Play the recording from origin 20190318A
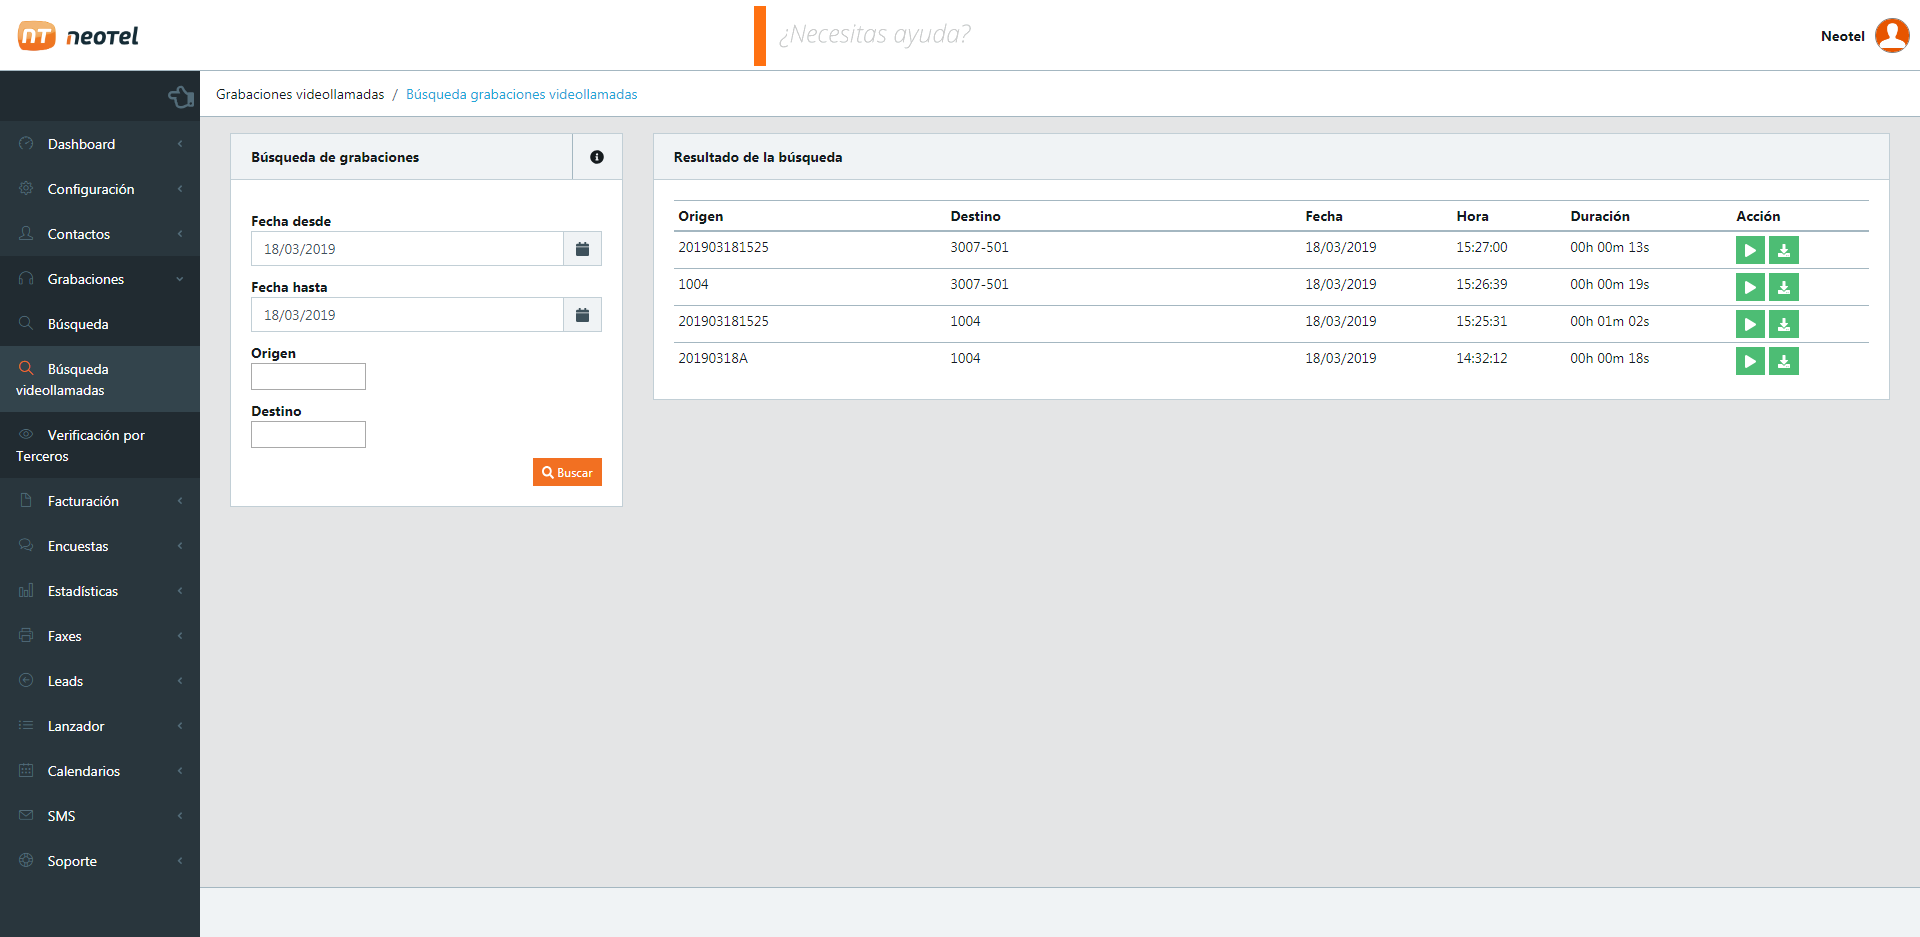1920x937 pixels. 1749,361
